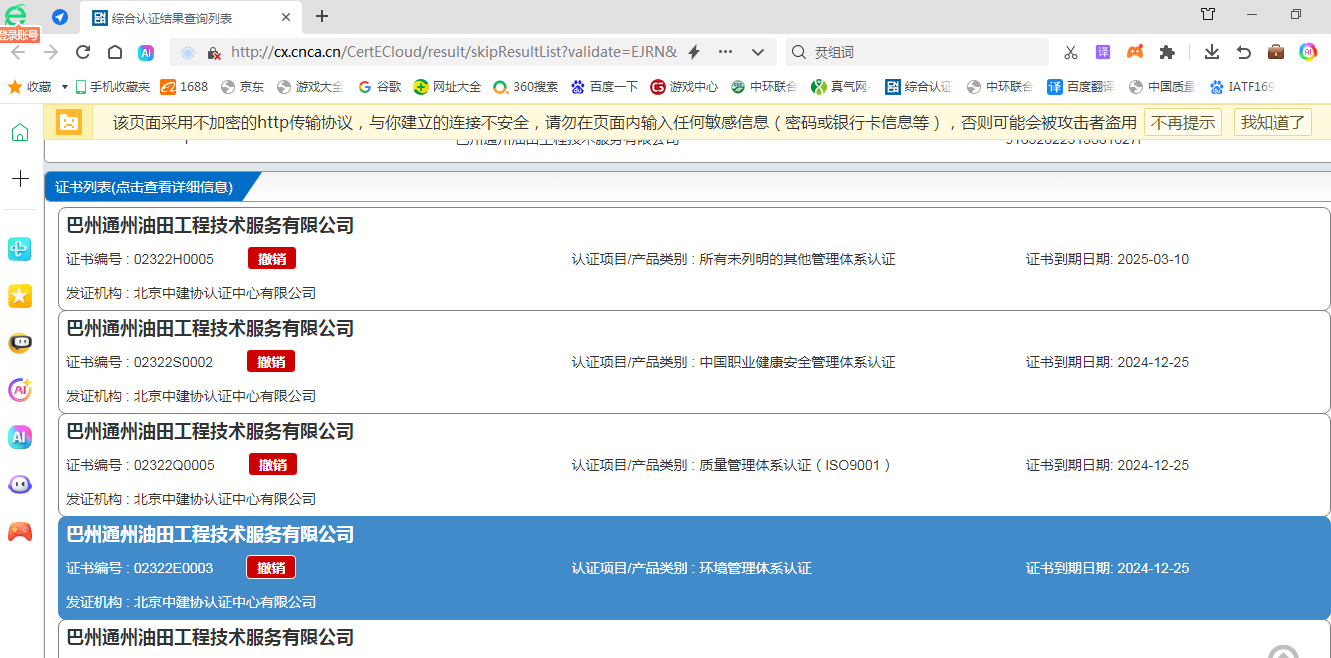Screen dimensions: 1331x658
Task: Click the undo closed tab icon
Action: [1244, 52]
